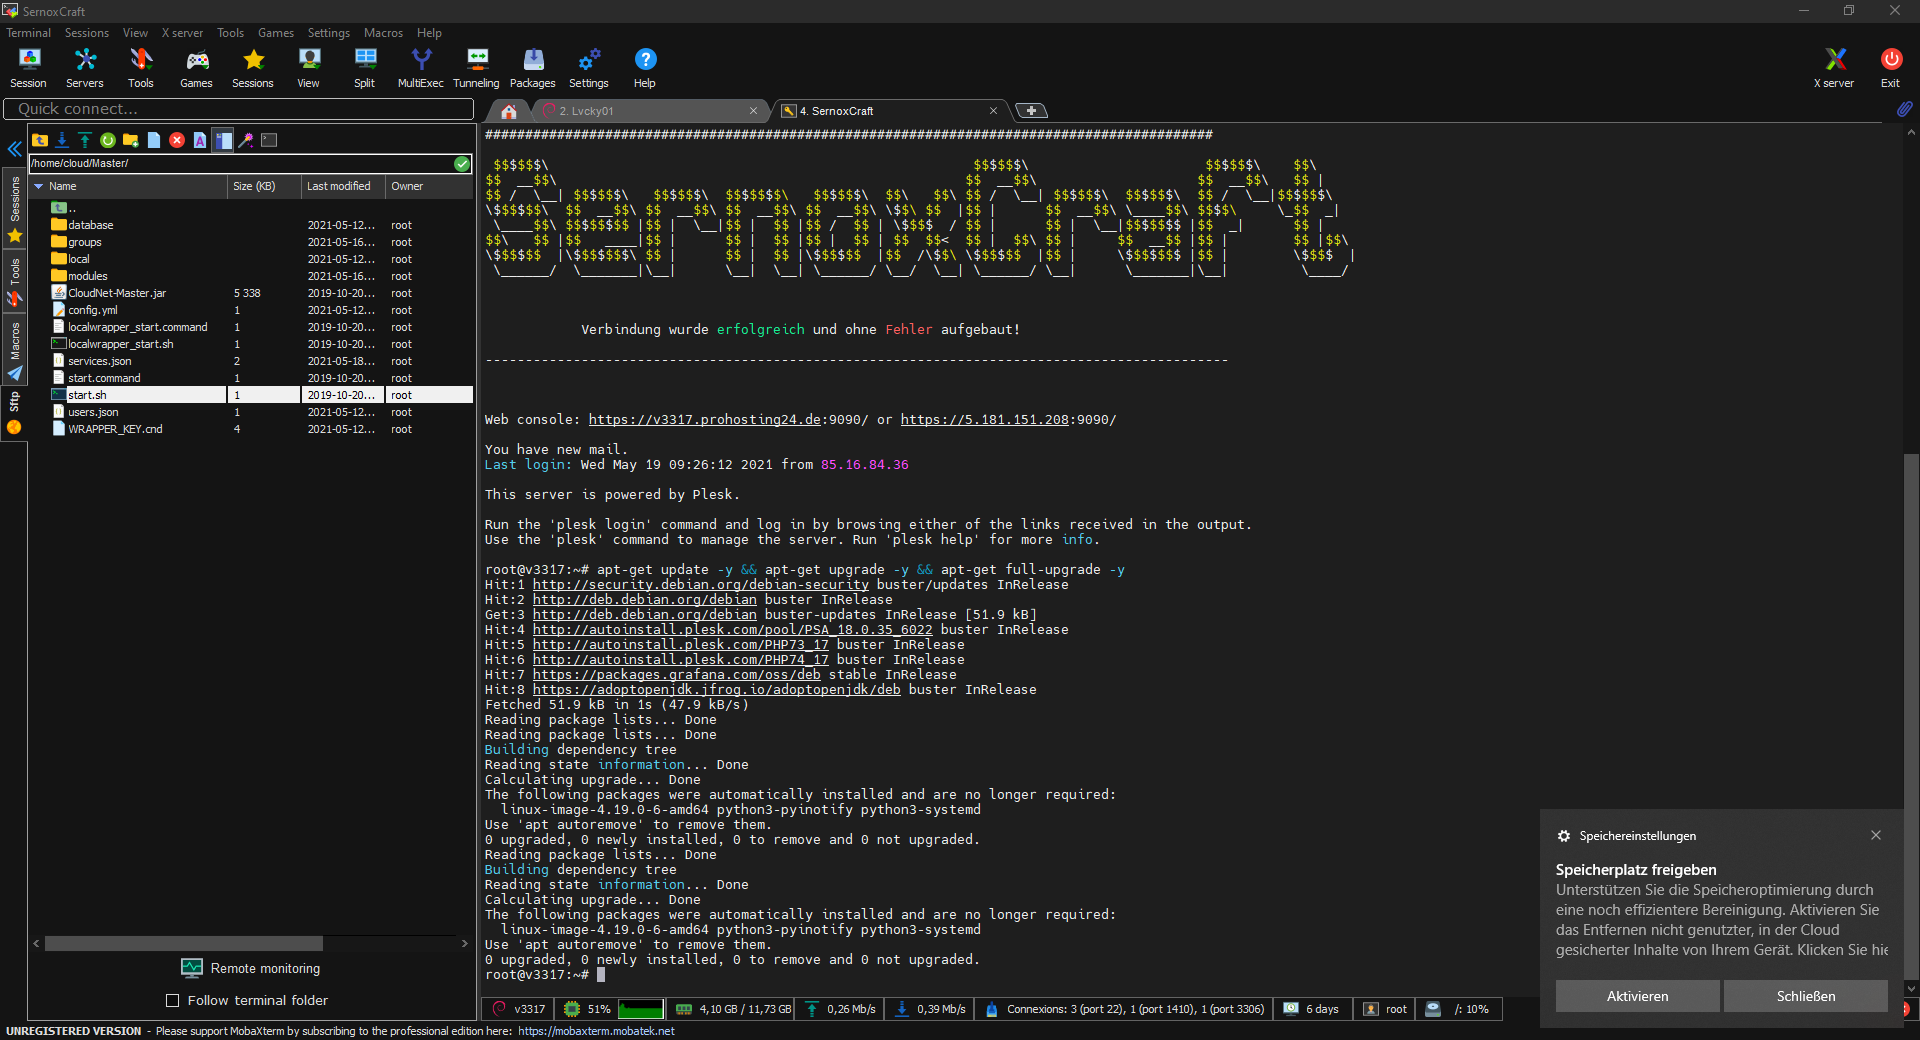The height and width of the screenshot is (1040, 1920).
Task: Open the database folder in file list
Action: click(x=90, y=225)
